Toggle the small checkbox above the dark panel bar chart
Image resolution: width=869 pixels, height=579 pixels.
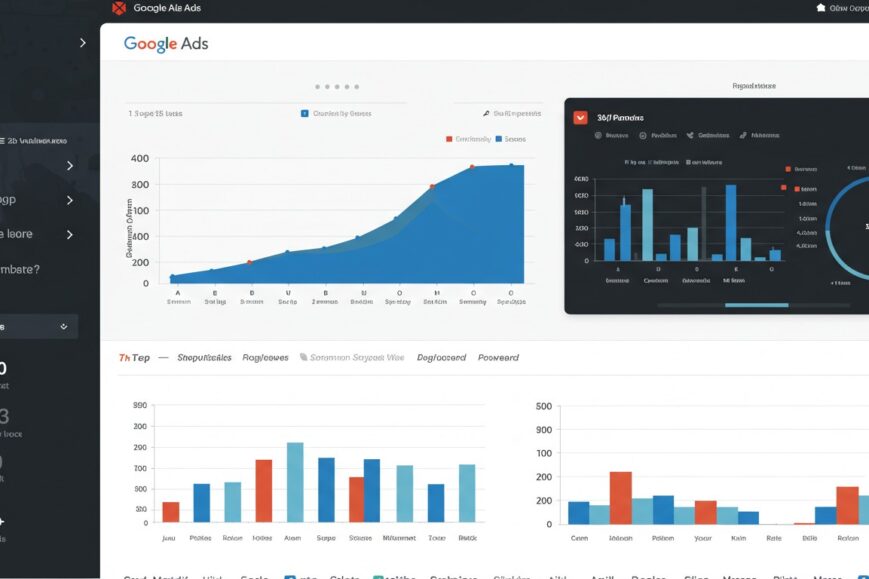(688, 162)
